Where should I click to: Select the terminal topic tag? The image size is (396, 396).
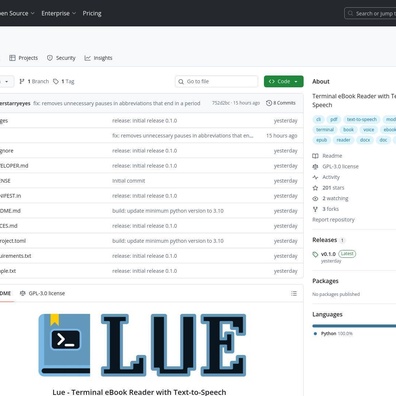[x=325, y=130]
